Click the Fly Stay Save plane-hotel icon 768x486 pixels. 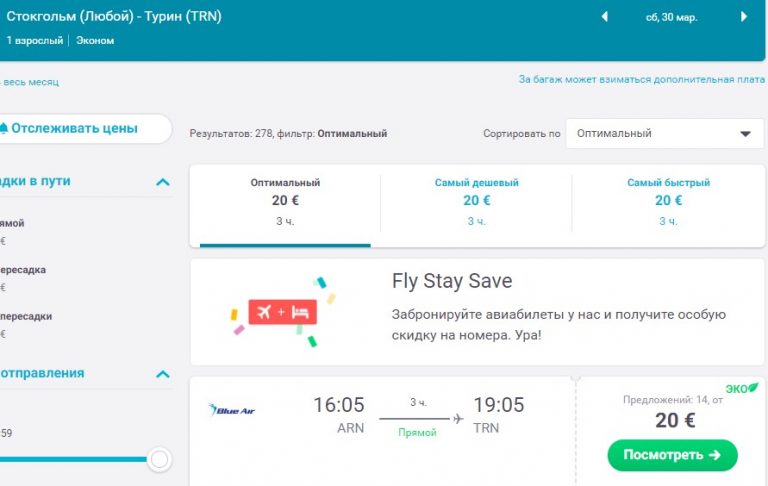pos(282,311)
